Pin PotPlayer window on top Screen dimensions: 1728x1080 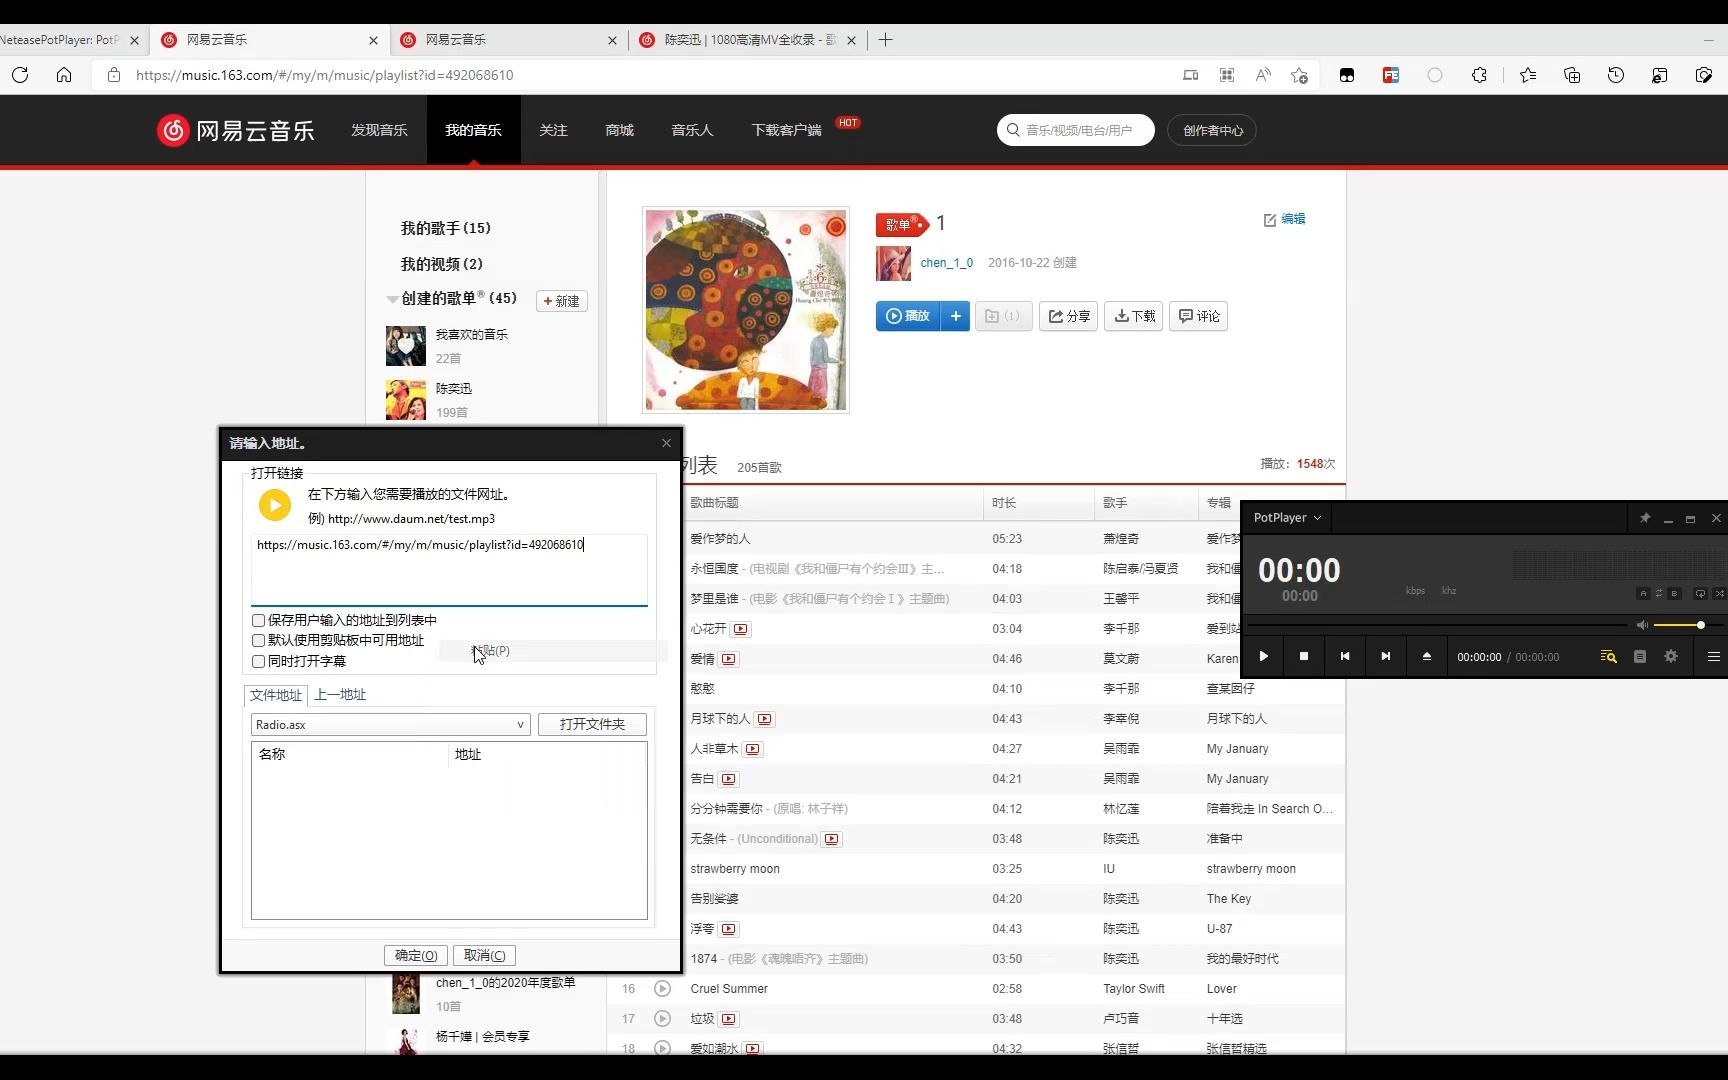[1645, 518]
